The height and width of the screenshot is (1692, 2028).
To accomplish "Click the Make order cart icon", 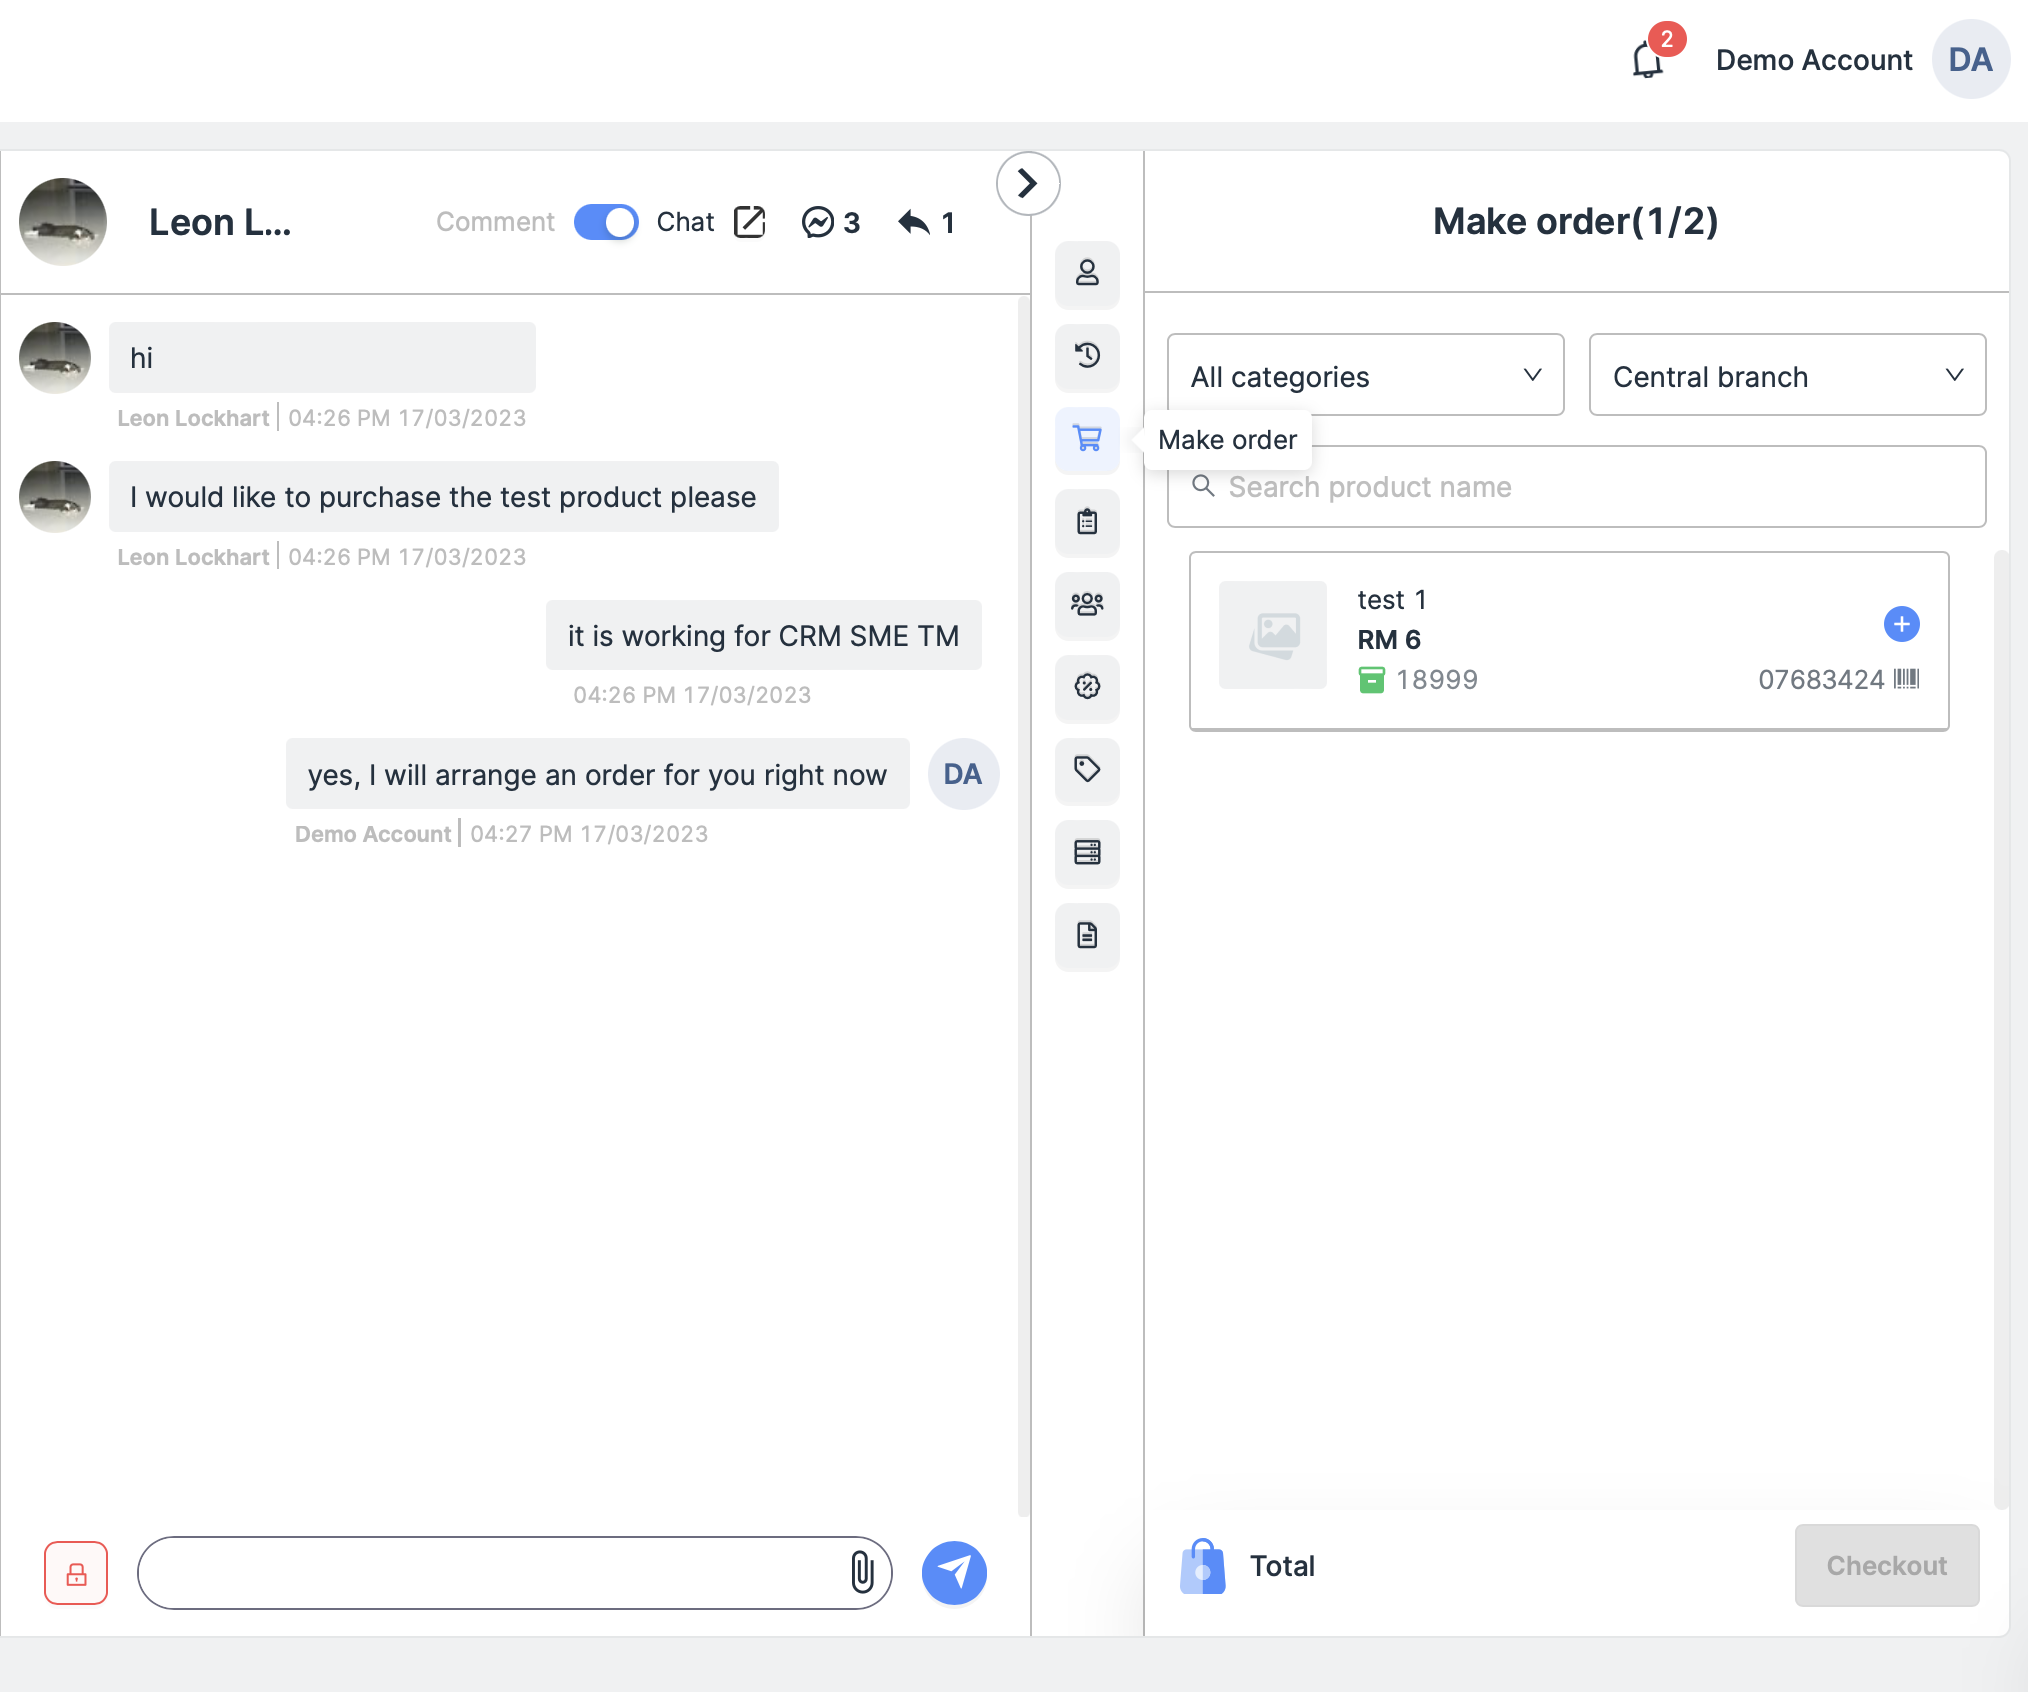I will pos(1087,438).
